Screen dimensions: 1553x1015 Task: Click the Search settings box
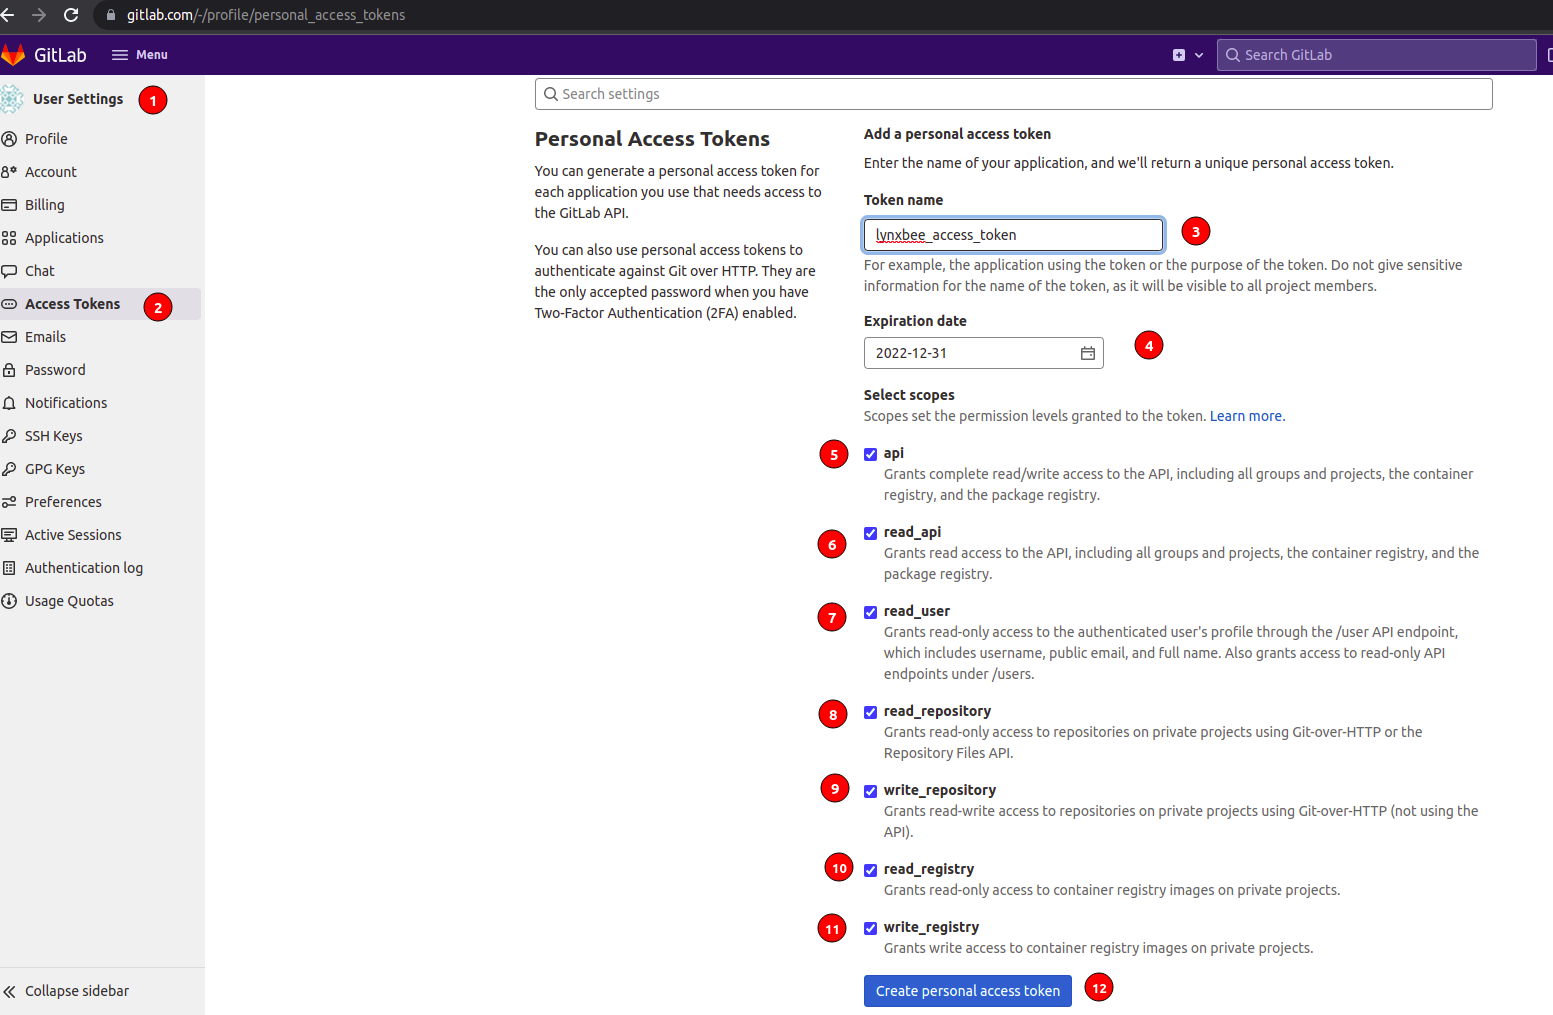click(1013, 94)
